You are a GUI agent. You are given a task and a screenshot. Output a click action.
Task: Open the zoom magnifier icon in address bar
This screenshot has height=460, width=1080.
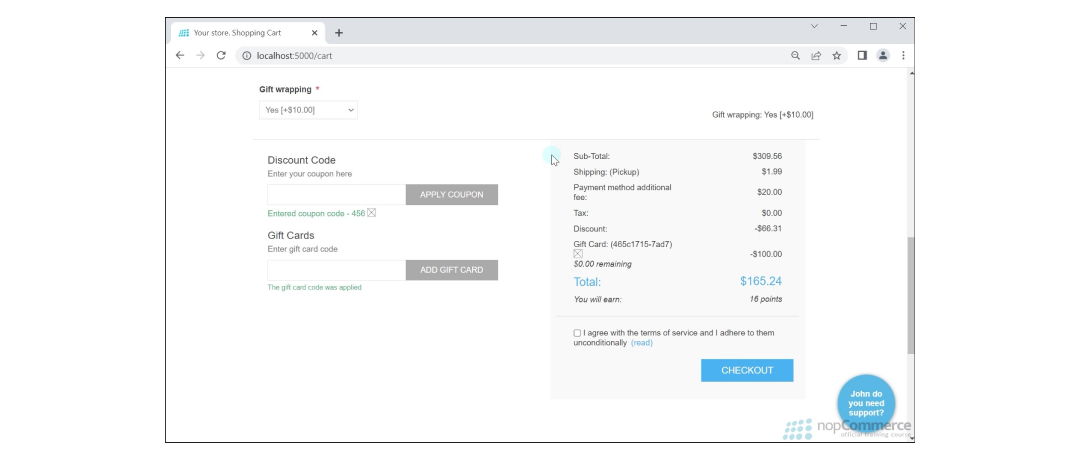796,56
